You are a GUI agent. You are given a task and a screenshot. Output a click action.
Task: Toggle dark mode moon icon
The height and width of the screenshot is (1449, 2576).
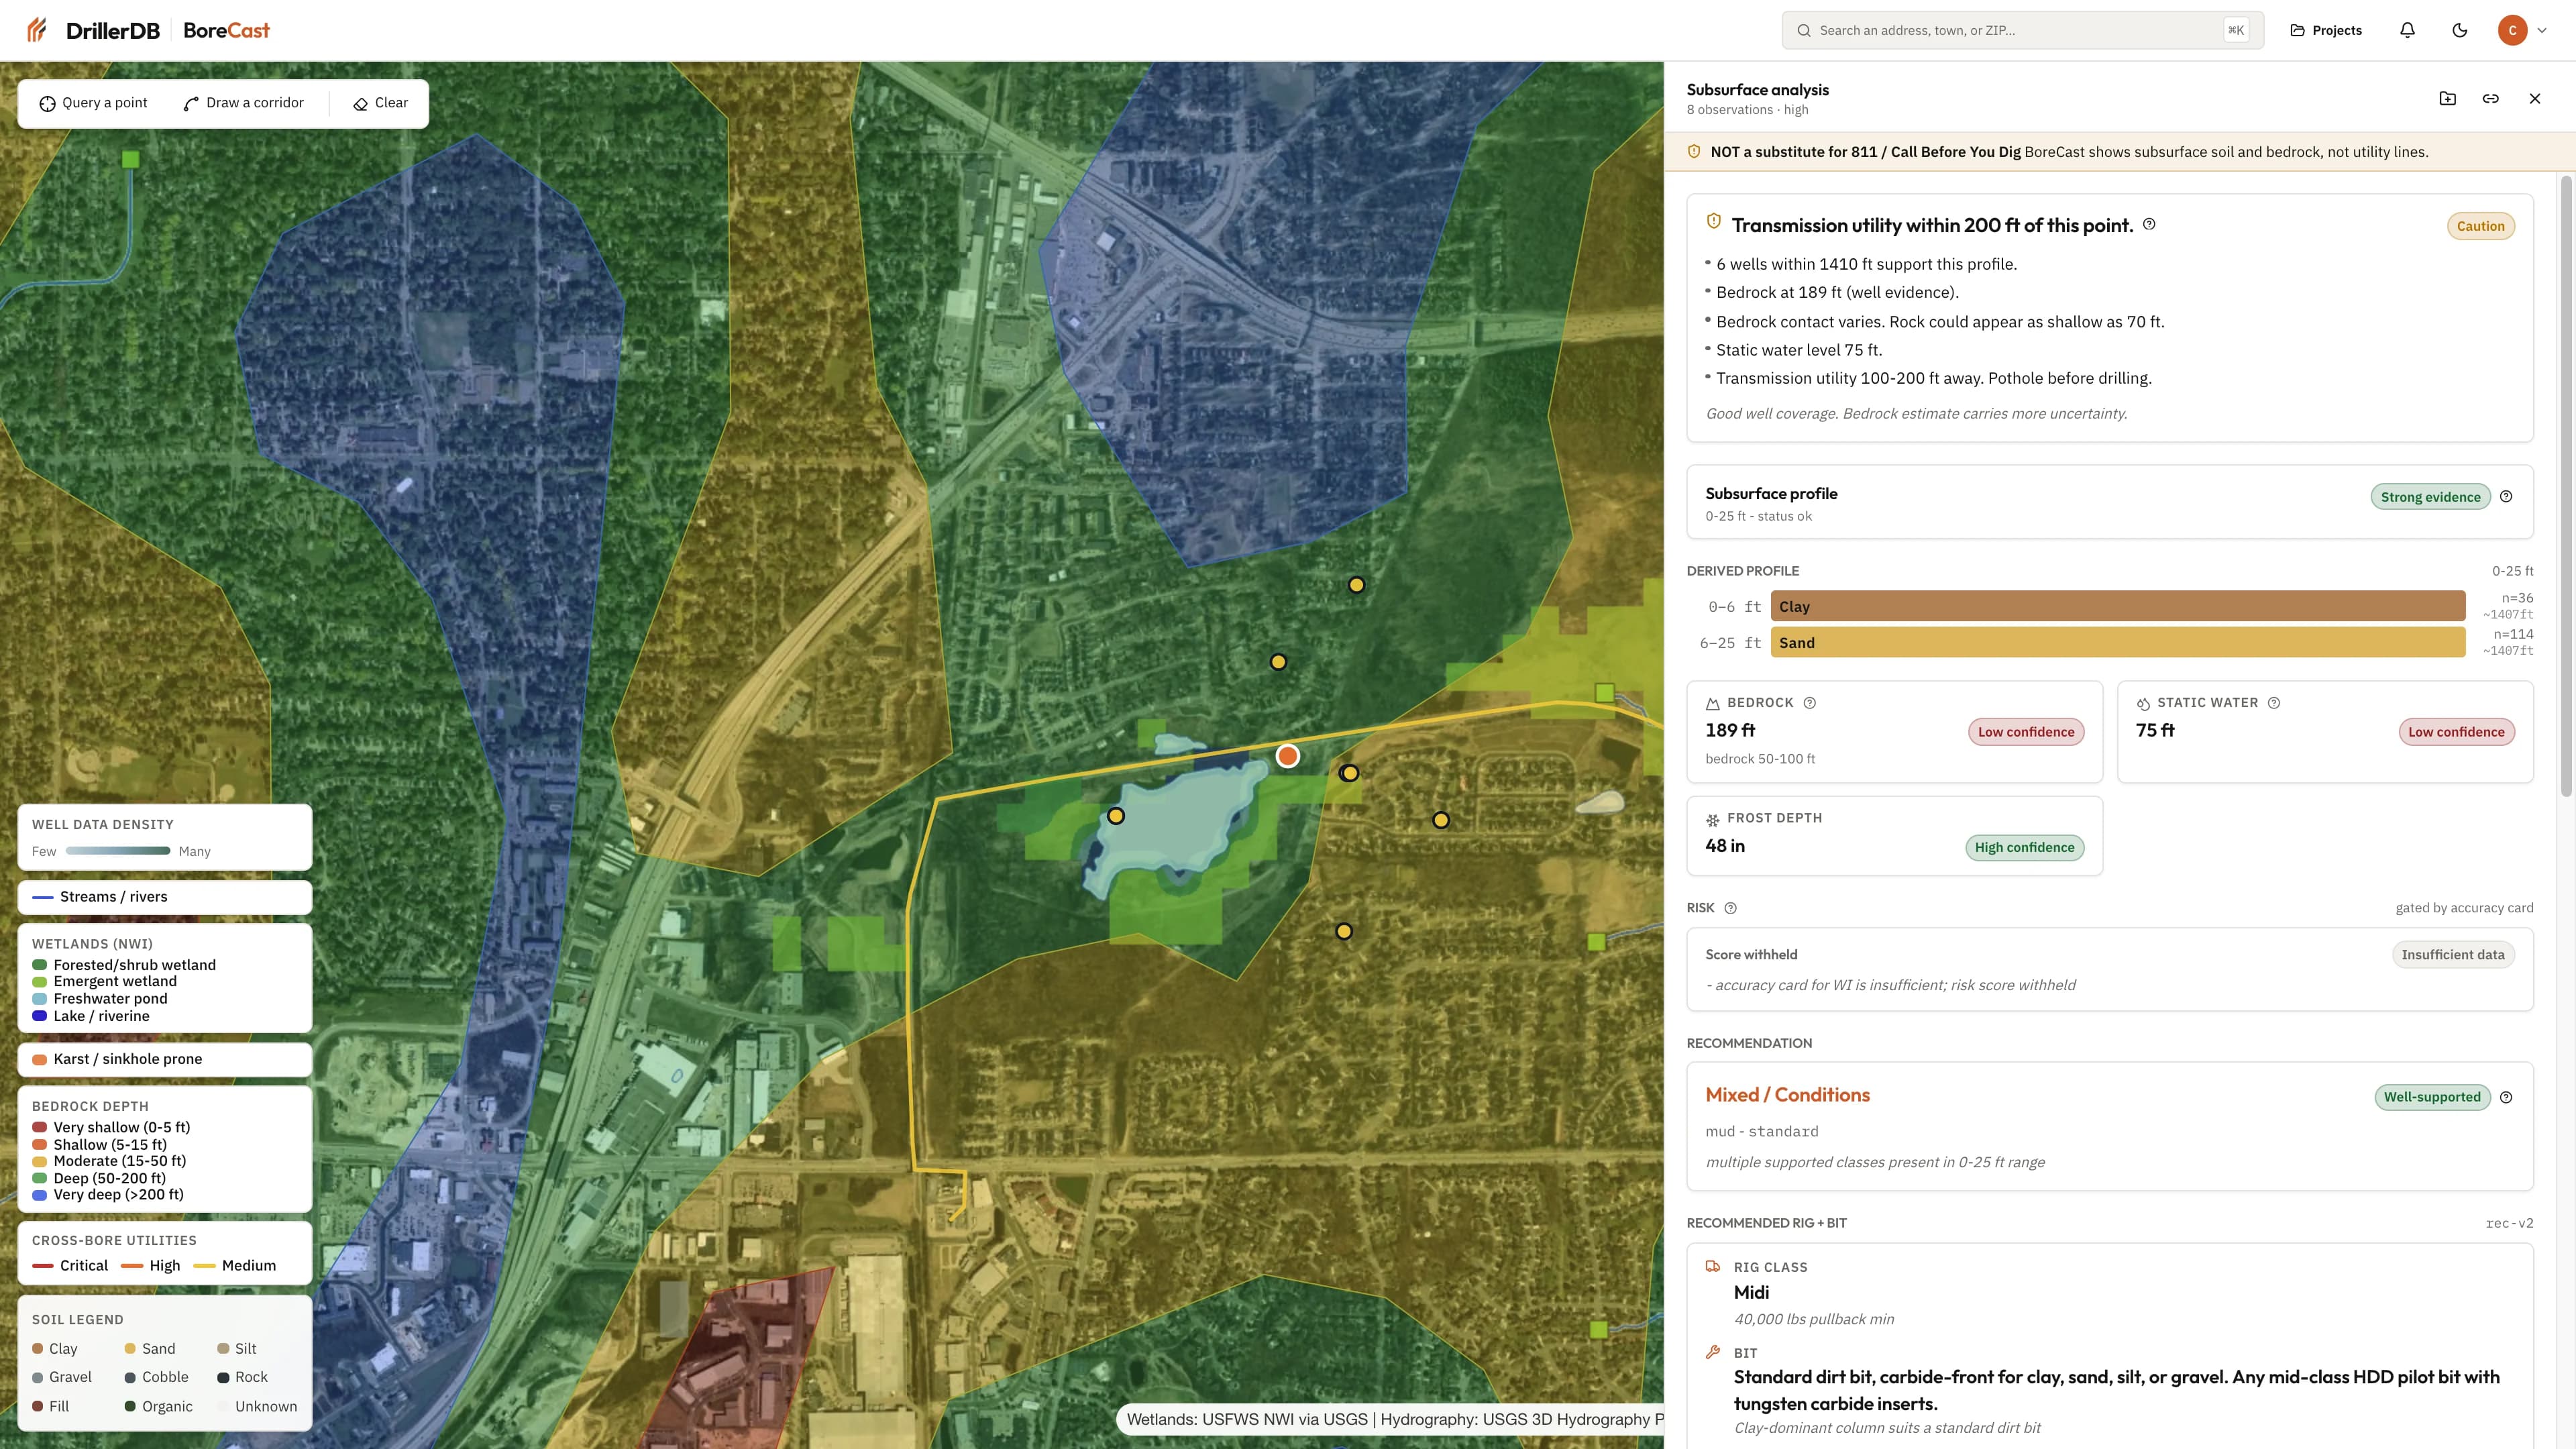(x=2460, y=30)
